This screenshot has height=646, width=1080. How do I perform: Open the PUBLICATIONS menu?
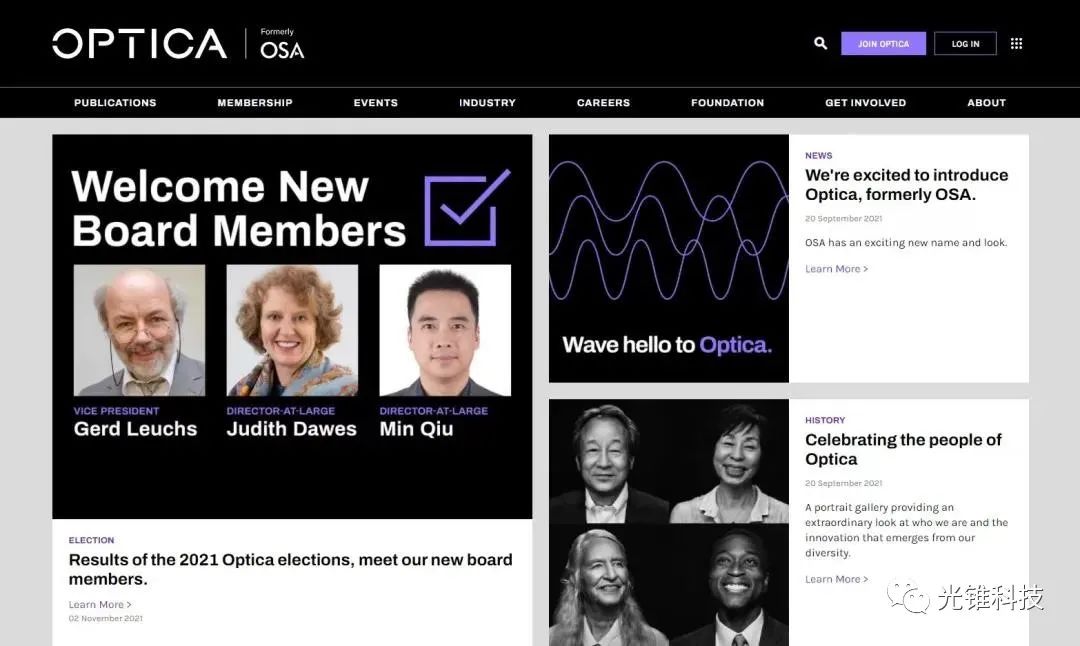tap(115, 103)
